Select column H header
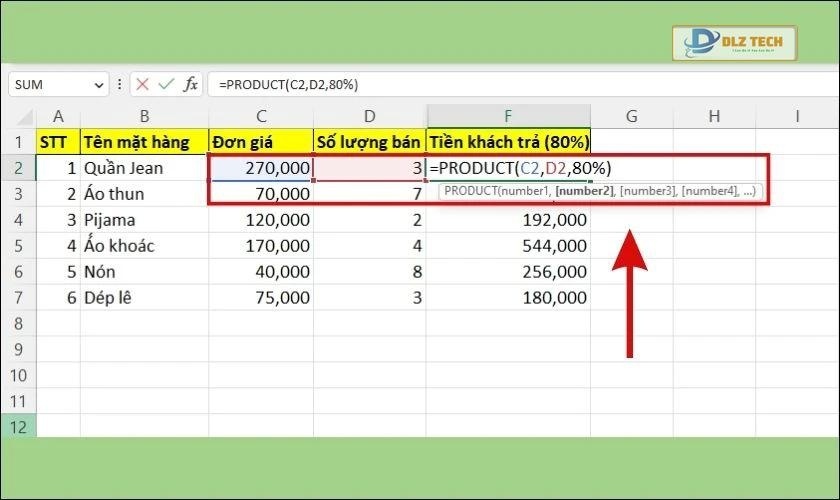The image size is (840, 500). pos(714,116)
